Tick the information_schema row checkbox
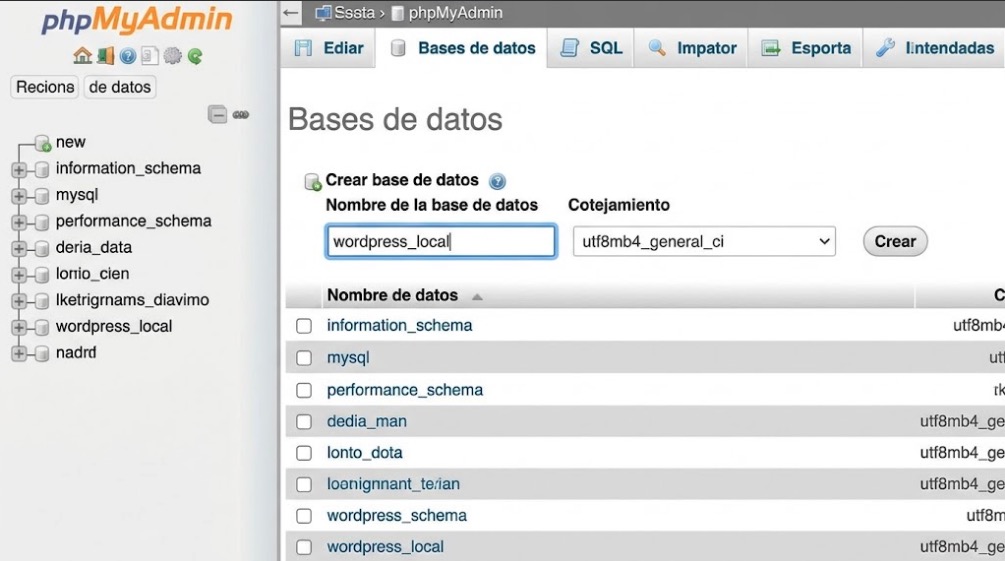Image resolution: width=1005 pixels, height=561 pixels. coord(304,326)
